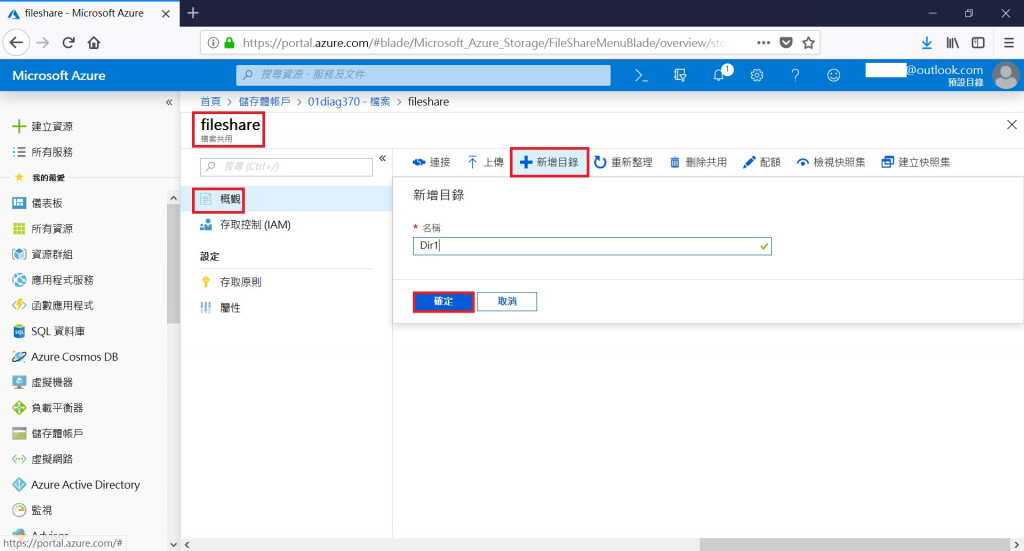Image resolution: width=1024 pixels, height=551 pixels.
Task: Close the fileshare blade
Action: click(x=1012, y=125)
